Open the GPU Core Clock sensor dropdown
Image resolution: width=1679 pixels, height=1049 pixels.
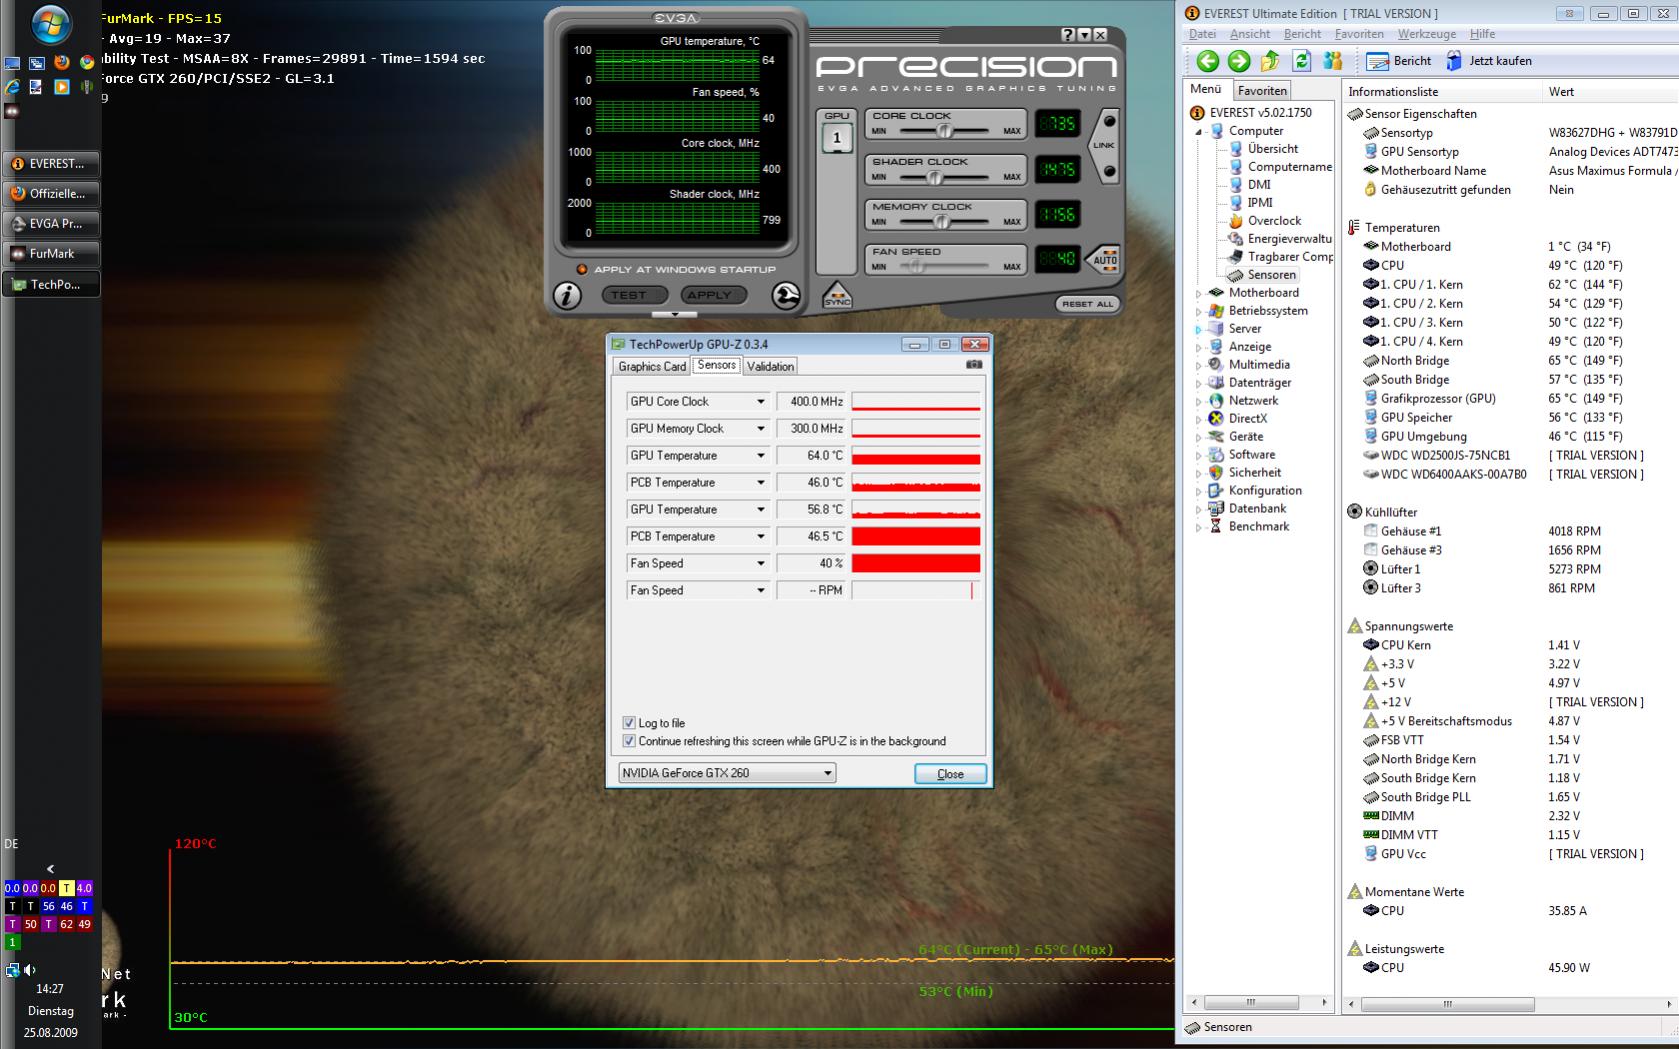760,402
